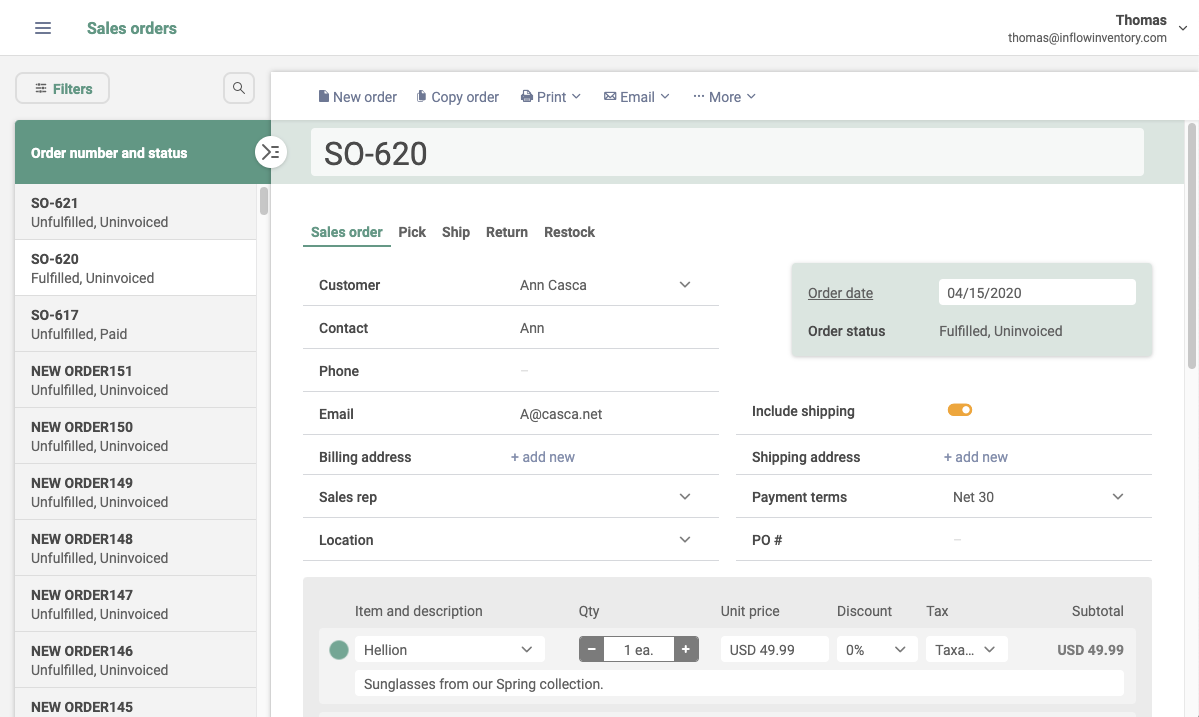Click the search magnifier icon
The height and width of the screenshot is (717, 1199).
[x=239, y=88]
